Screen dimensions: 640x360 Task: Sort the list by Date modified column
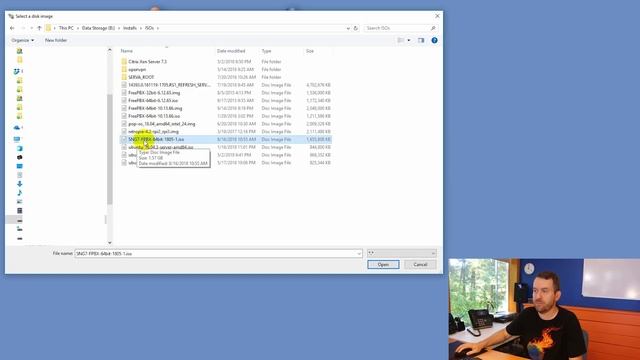click(231, 51)
